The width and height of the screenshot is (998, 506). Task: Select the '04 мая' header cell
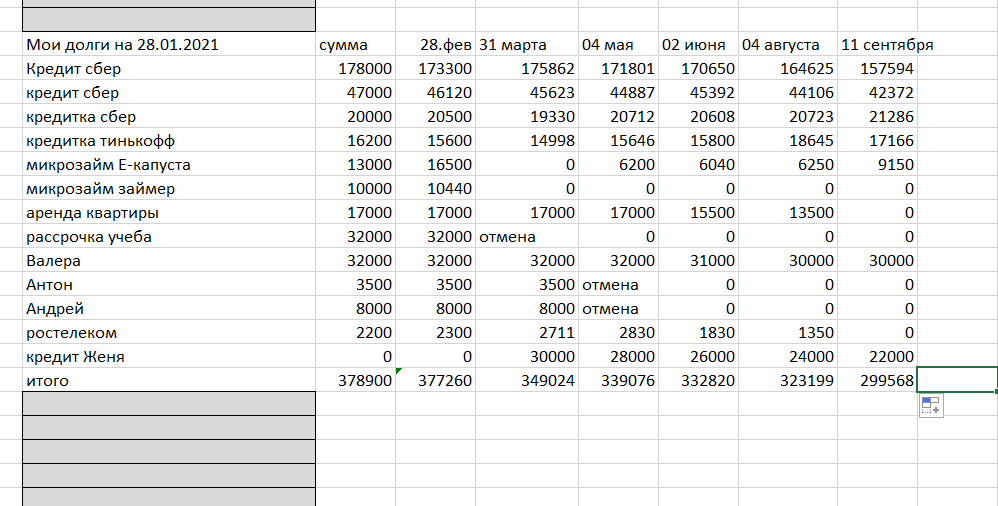coord(618,45)
